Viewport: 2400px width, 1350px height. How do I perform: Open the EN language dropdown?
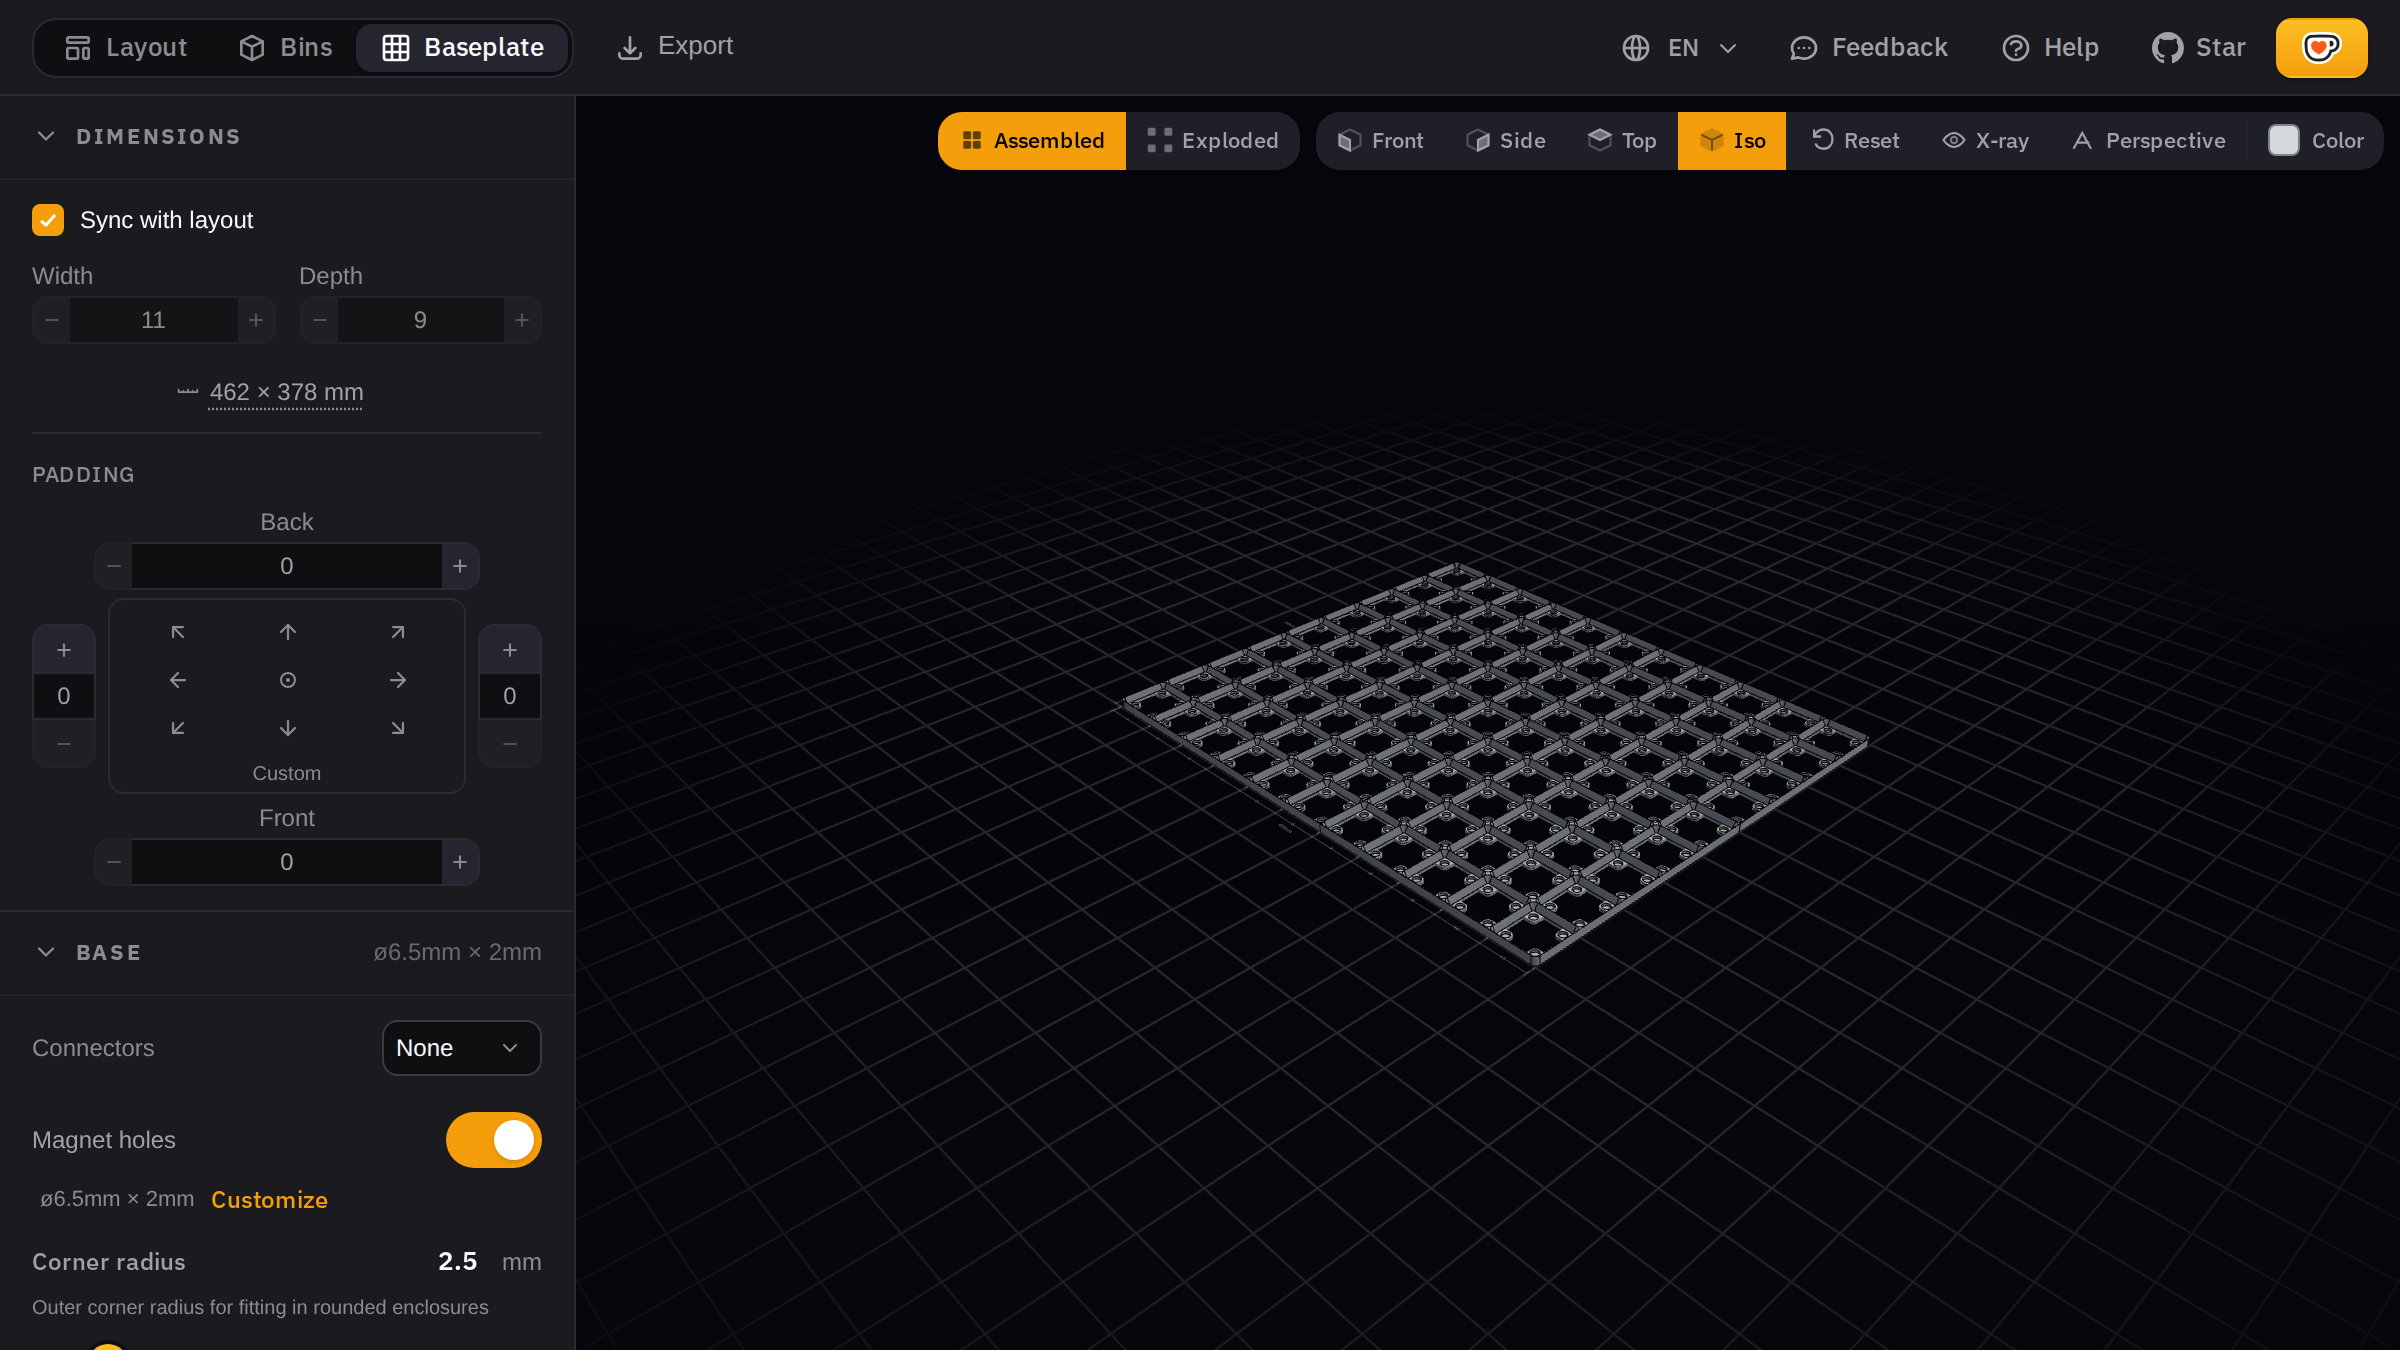(x=1680, y=47)
